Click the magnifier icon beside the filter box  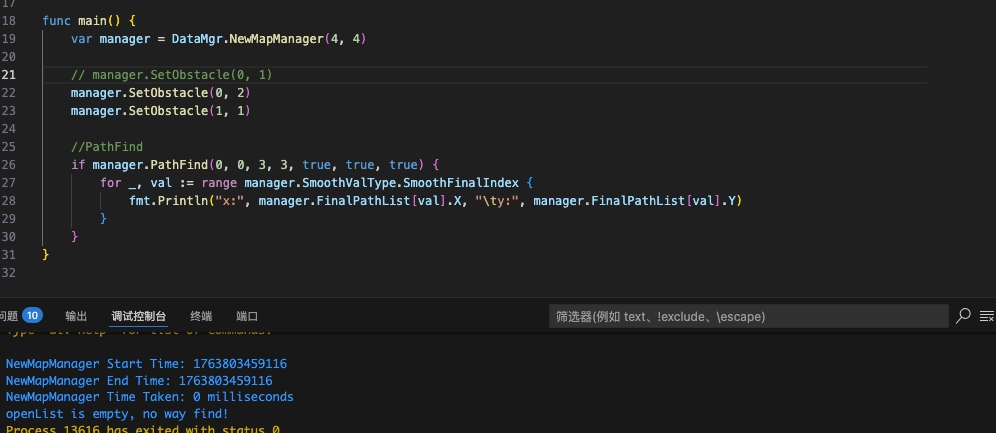point(964,316)
